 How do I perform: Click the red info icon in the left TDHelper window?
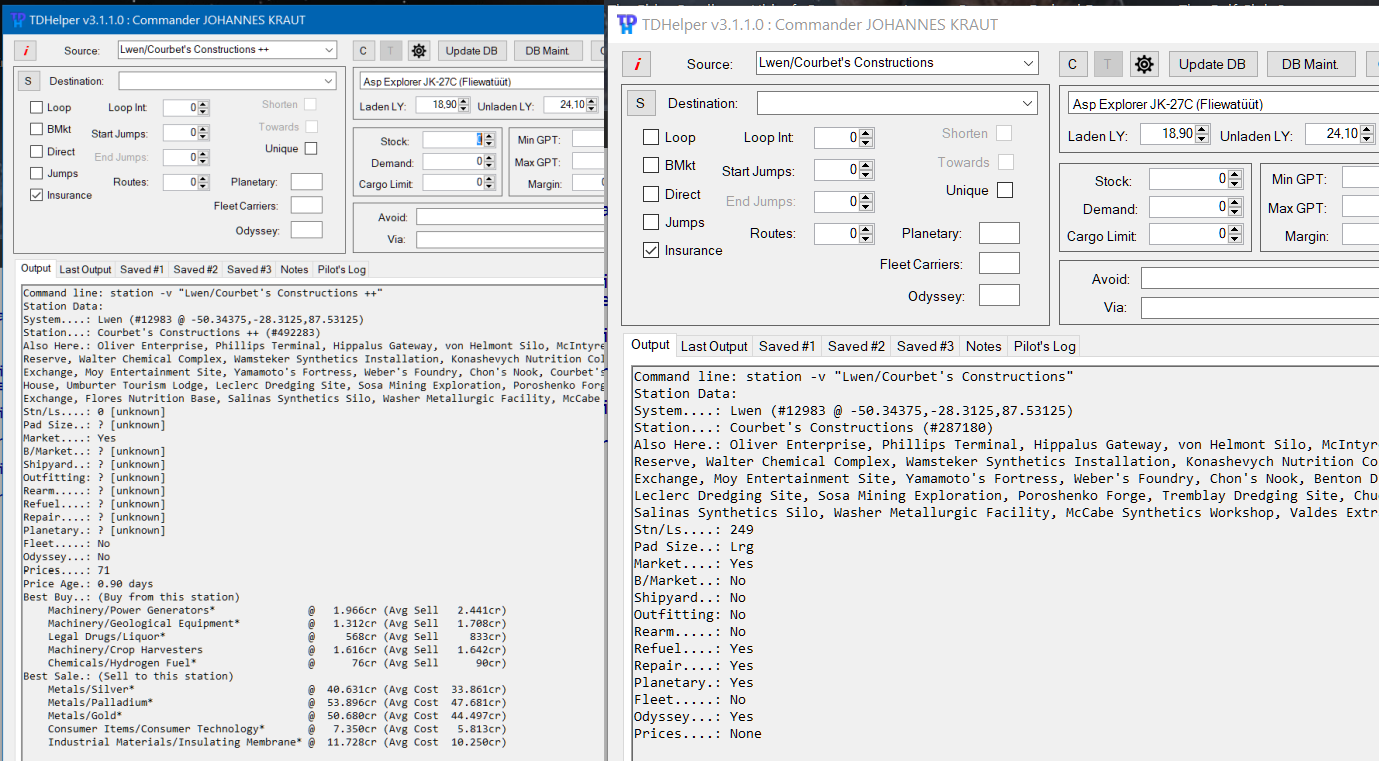[x=26, y=50]
